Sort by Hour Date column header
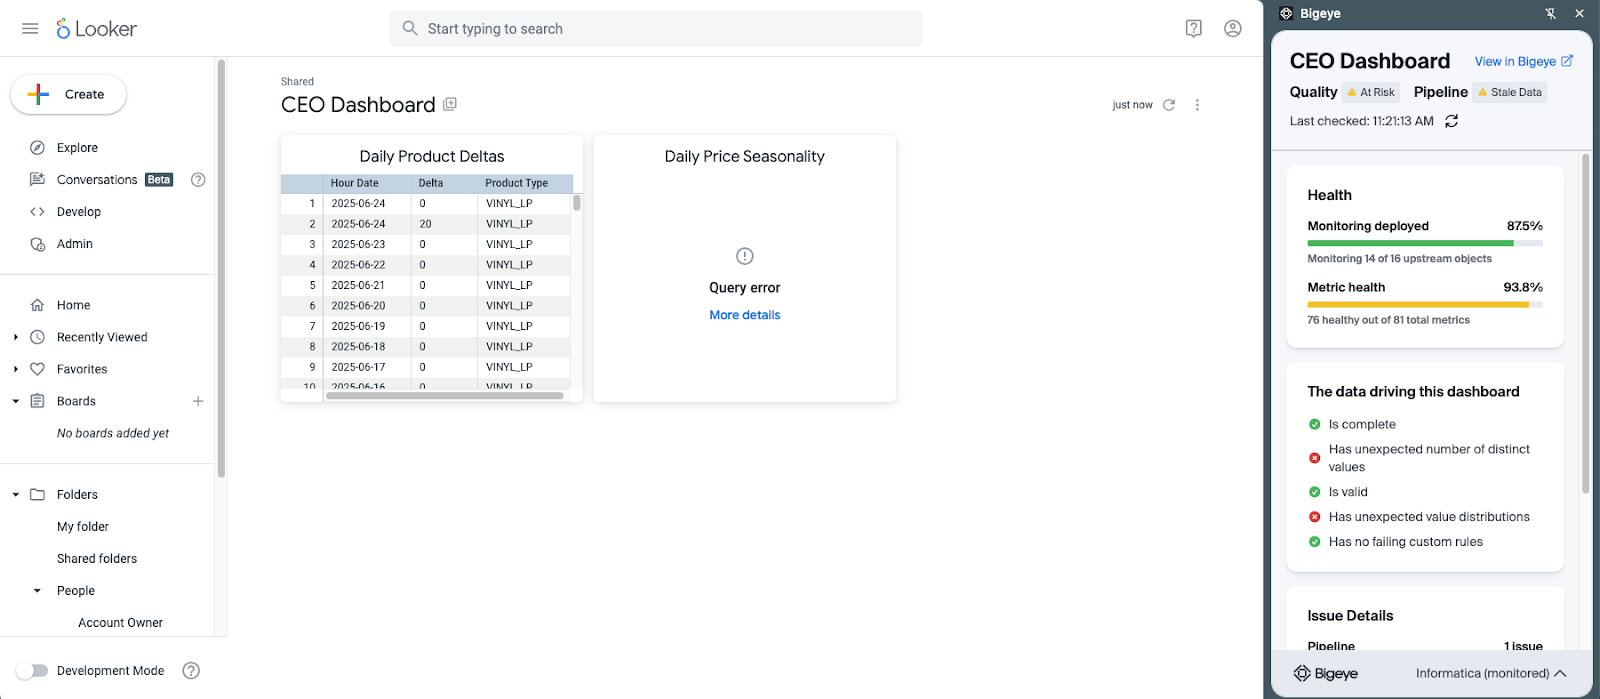This screenshot has height=699, width=1600. coord(355,183)
